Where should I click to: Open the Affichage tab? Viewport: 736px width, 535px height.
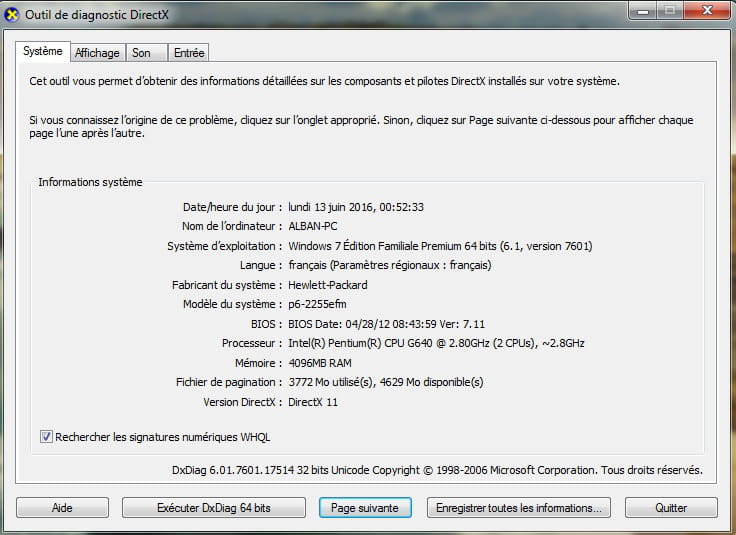[x=97, y=53]
